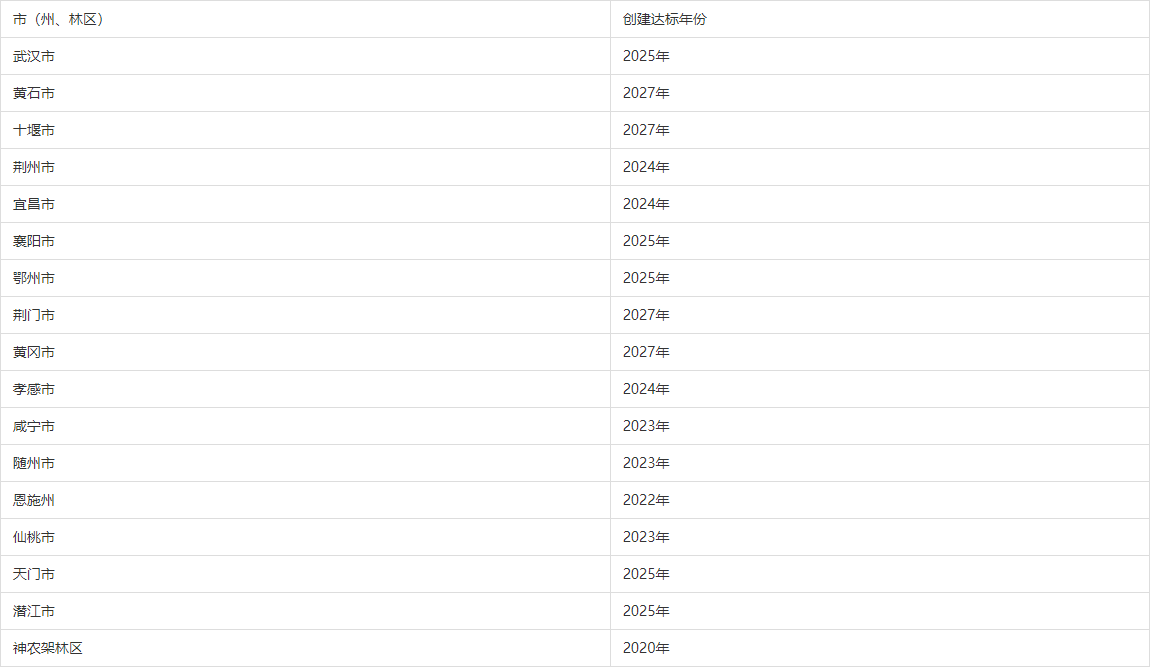Click the 鄂州市 cell
Screen dimensions: 1150x667
[305, 278]
